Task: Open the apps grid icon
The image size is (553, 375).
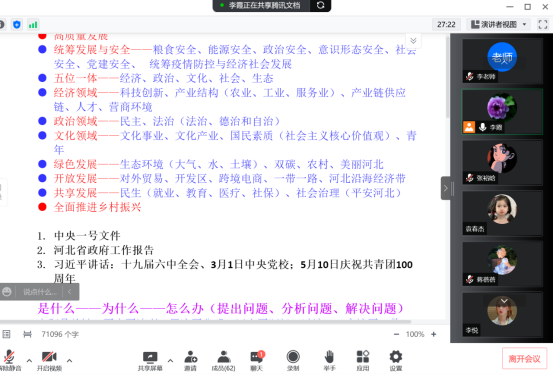Action: [363, 357]
